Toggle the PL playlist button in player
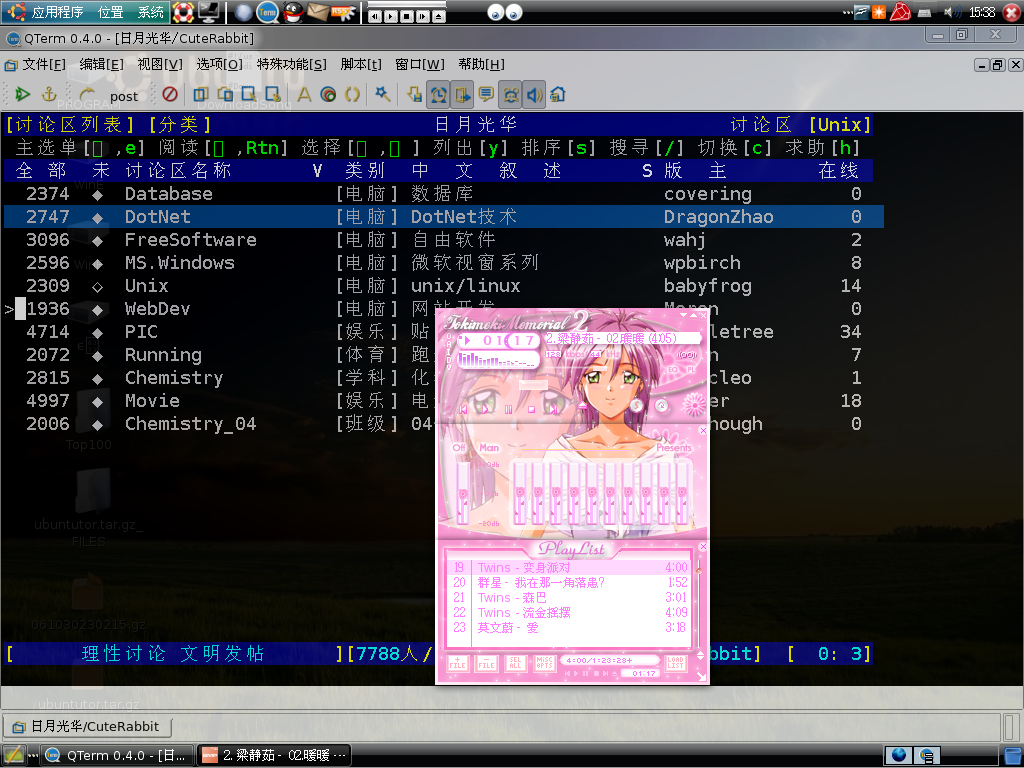Image resolution: width=1024 pixels, height=768 pixels. tap(691, 370)
